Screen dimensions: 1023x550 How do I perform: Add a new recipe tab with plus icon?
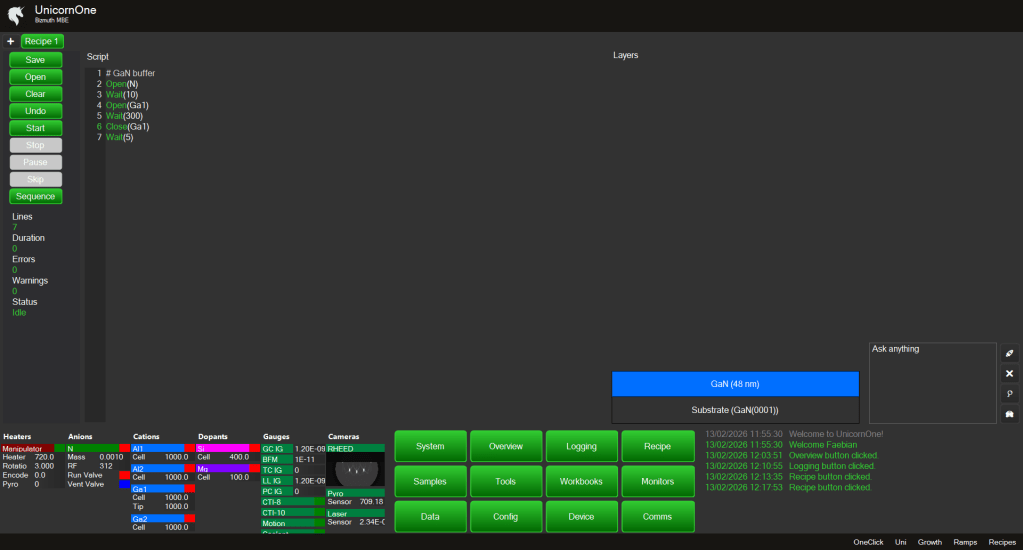pyautogui.click(x=10, y=42)
